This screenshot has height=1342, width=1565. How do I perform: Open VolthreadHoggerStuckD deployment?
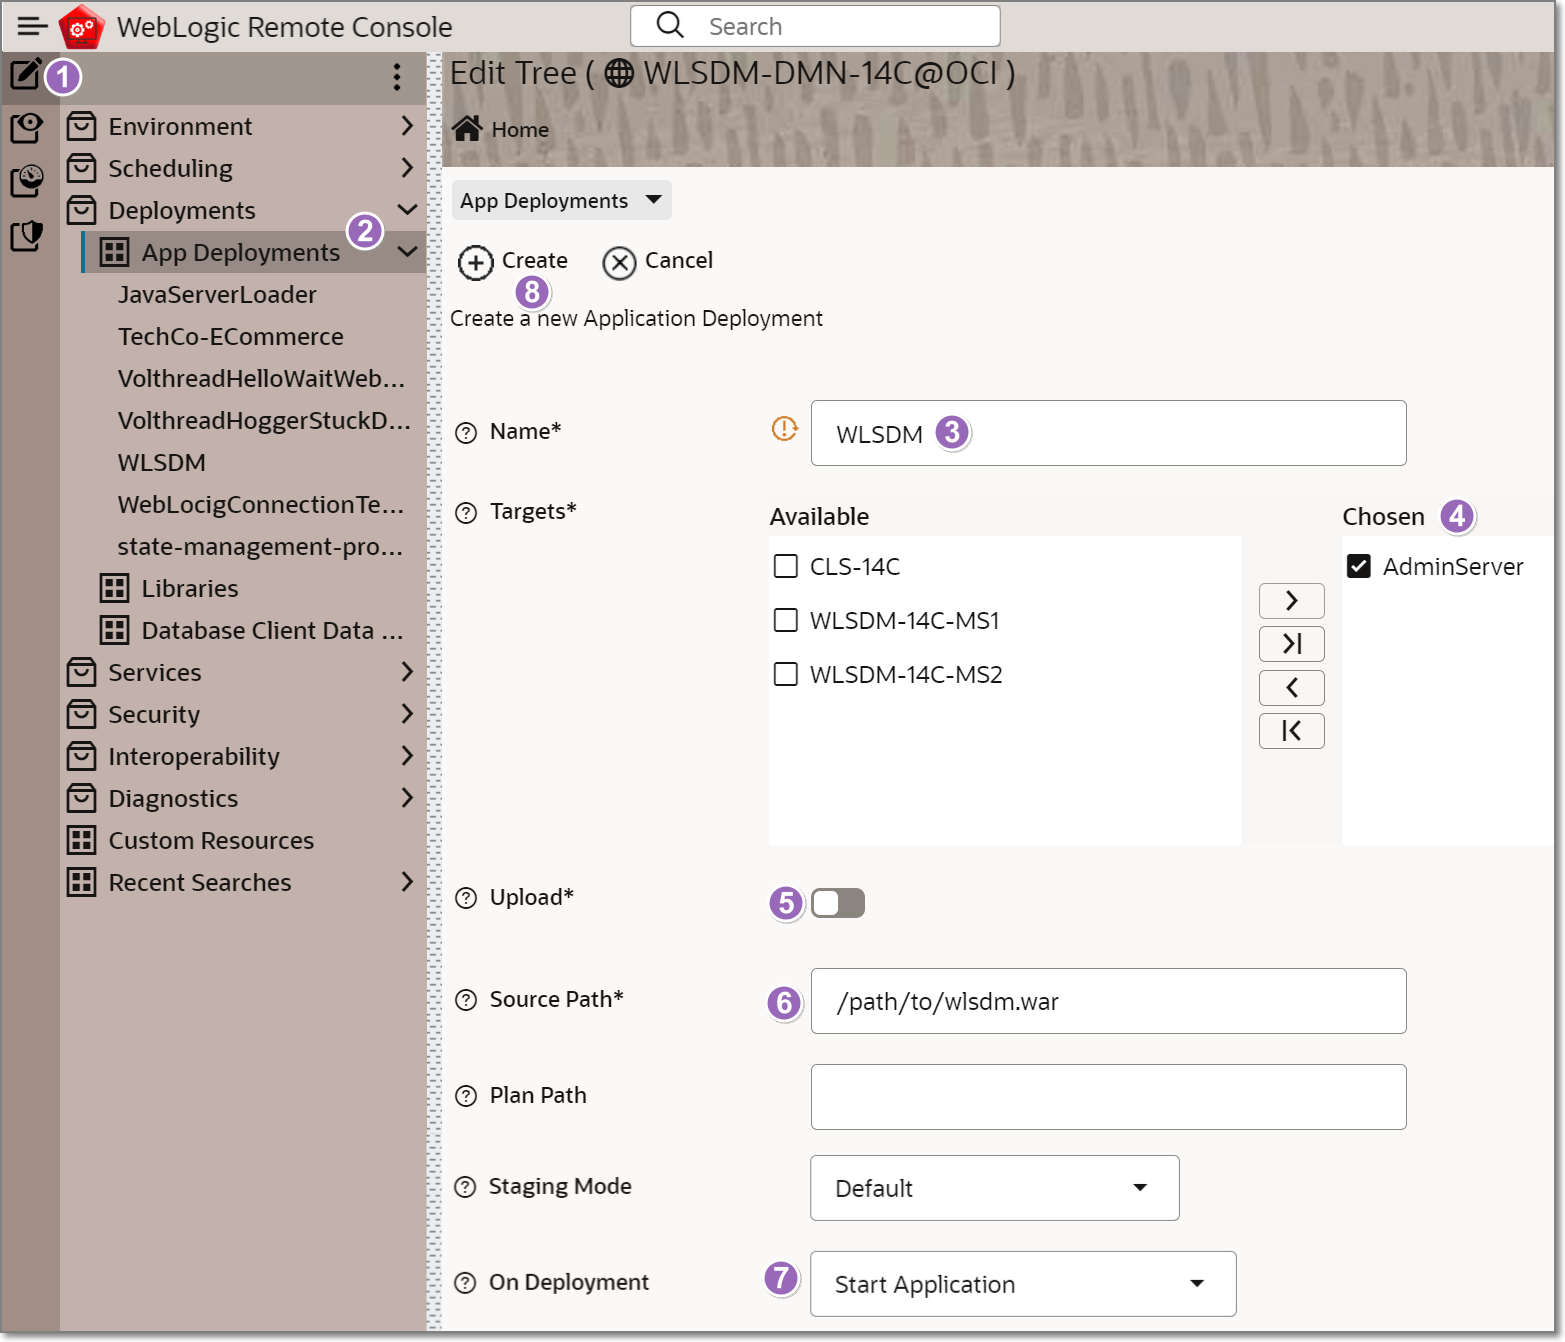coord(264,420)
